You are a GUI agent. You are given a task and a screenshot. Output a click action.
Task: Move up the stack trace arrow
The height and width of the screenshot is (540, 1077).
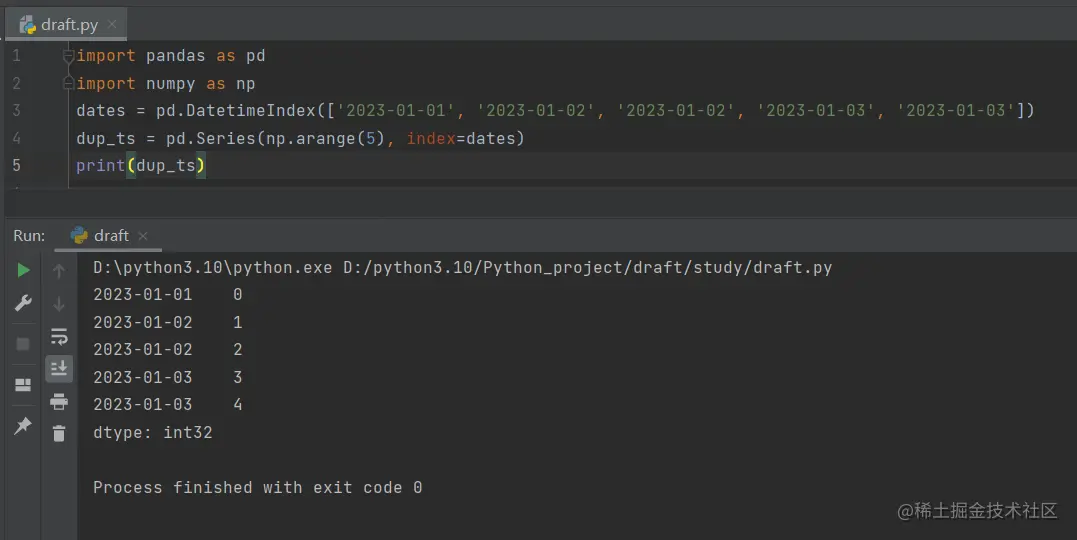[59, 271]
